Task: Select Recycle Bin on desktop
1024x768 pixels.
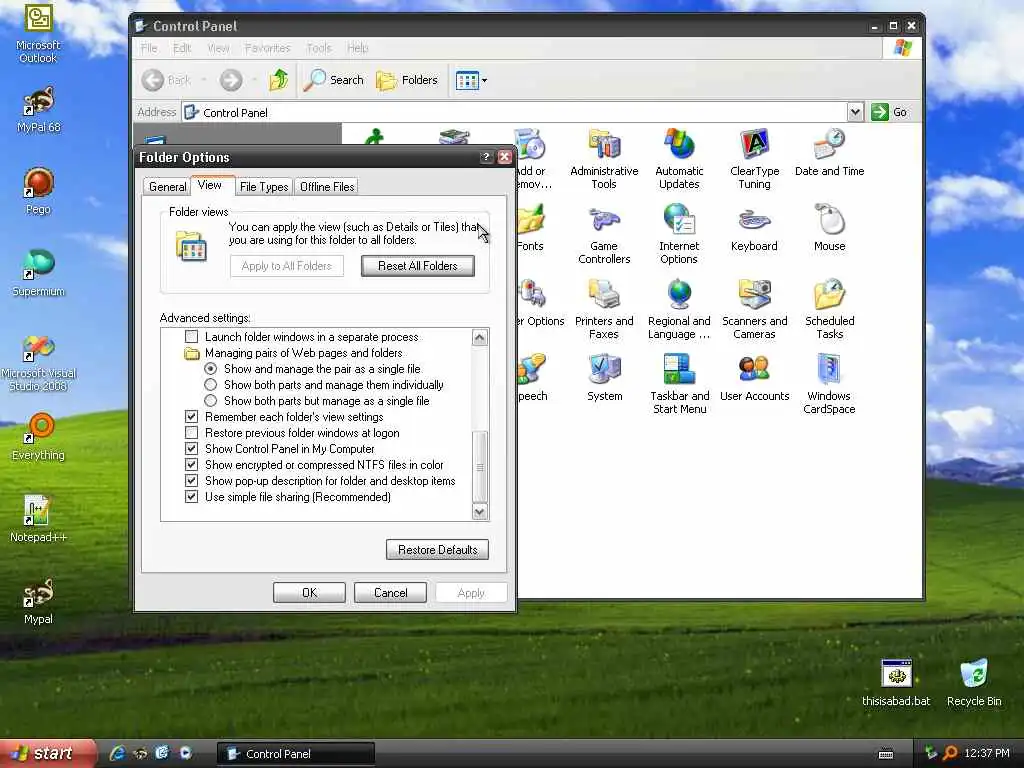Action: [x=974, y=683]
